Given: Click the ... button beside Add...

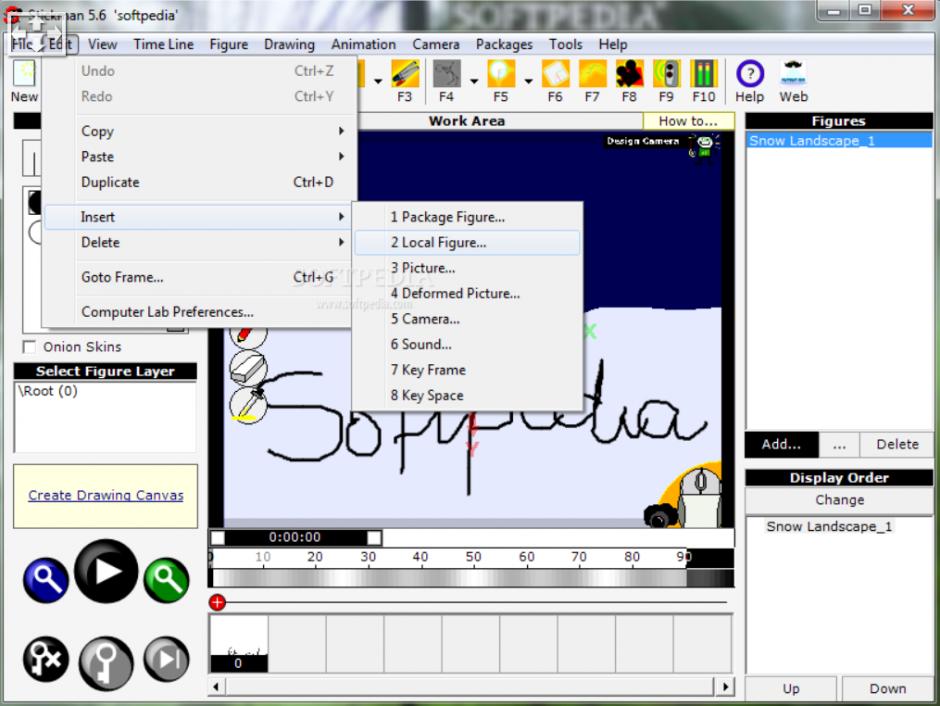Looking at the screenshot, I should coord(839,444).
